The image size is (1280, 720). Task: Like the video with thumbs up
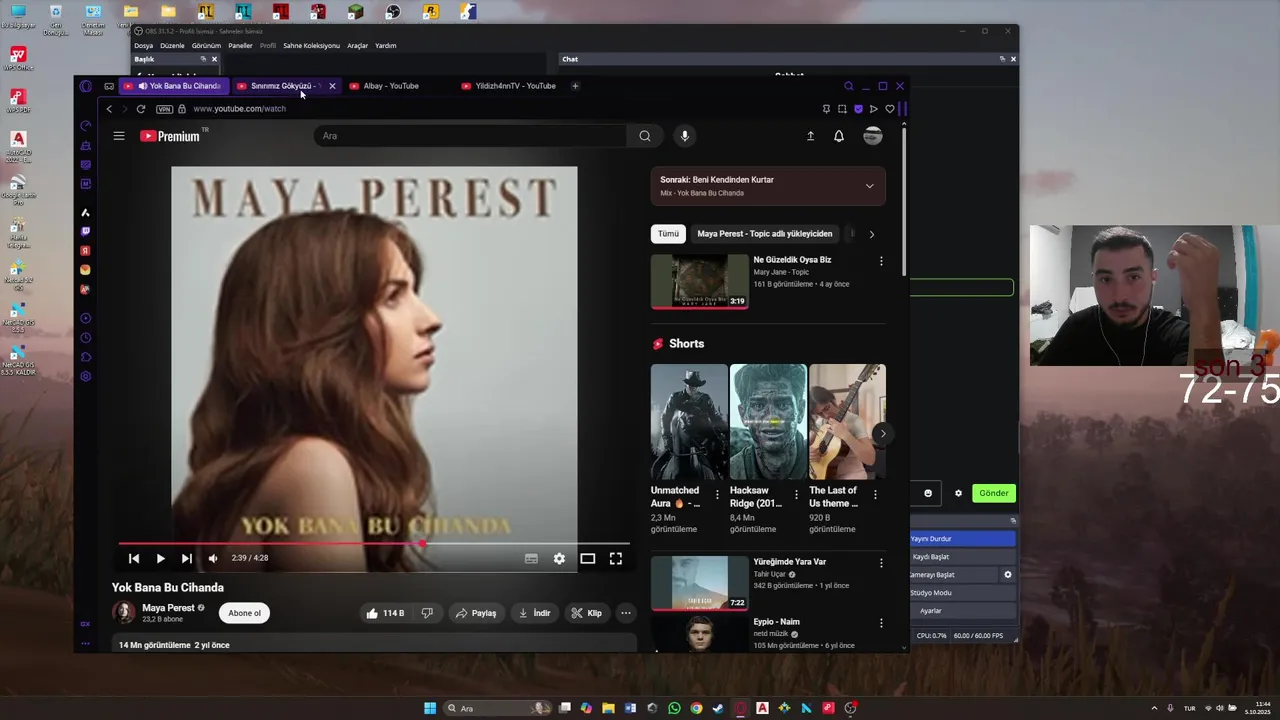pos(385,613)
